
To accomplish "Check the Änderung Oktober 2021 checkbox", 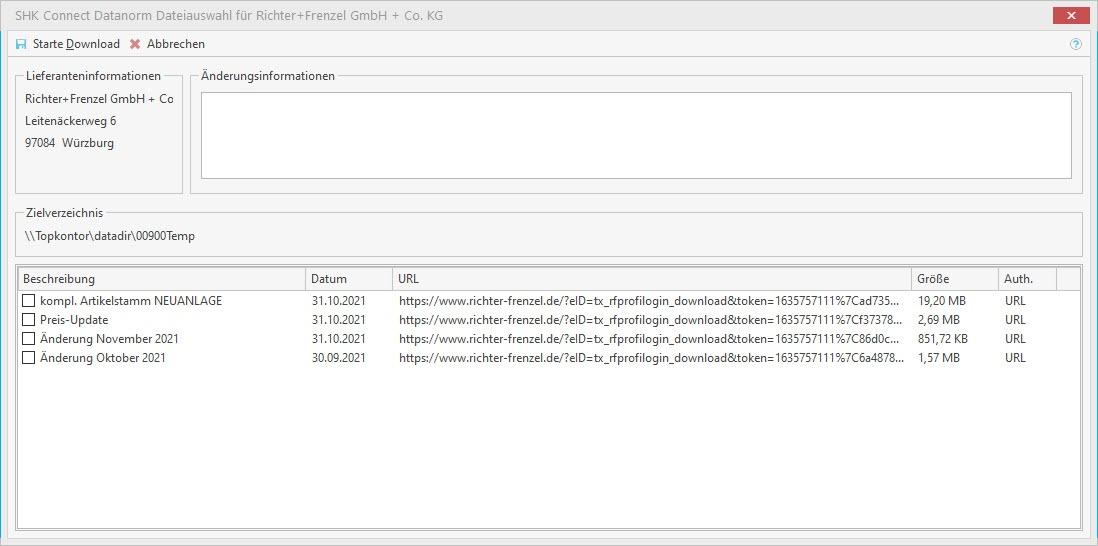I will [x=28, y=358].
